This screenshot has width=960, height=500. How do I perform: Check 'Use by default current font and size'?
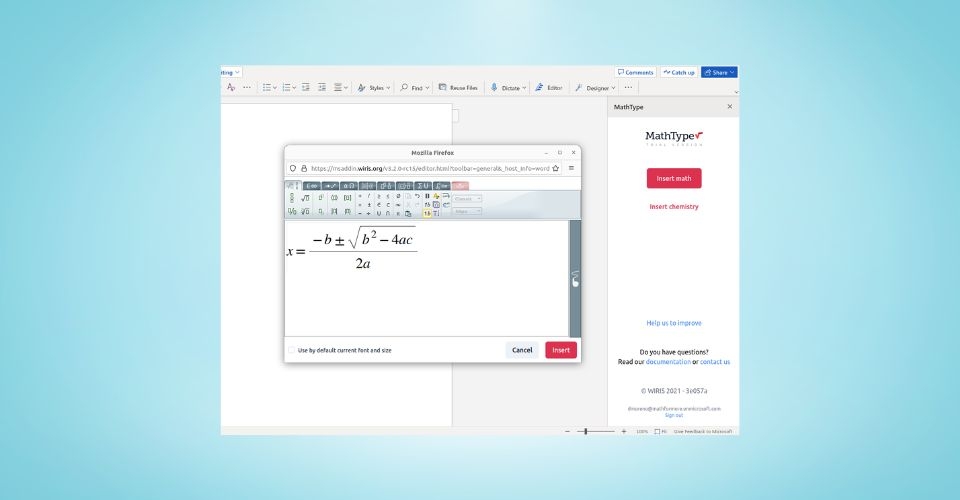pos(291,350)
